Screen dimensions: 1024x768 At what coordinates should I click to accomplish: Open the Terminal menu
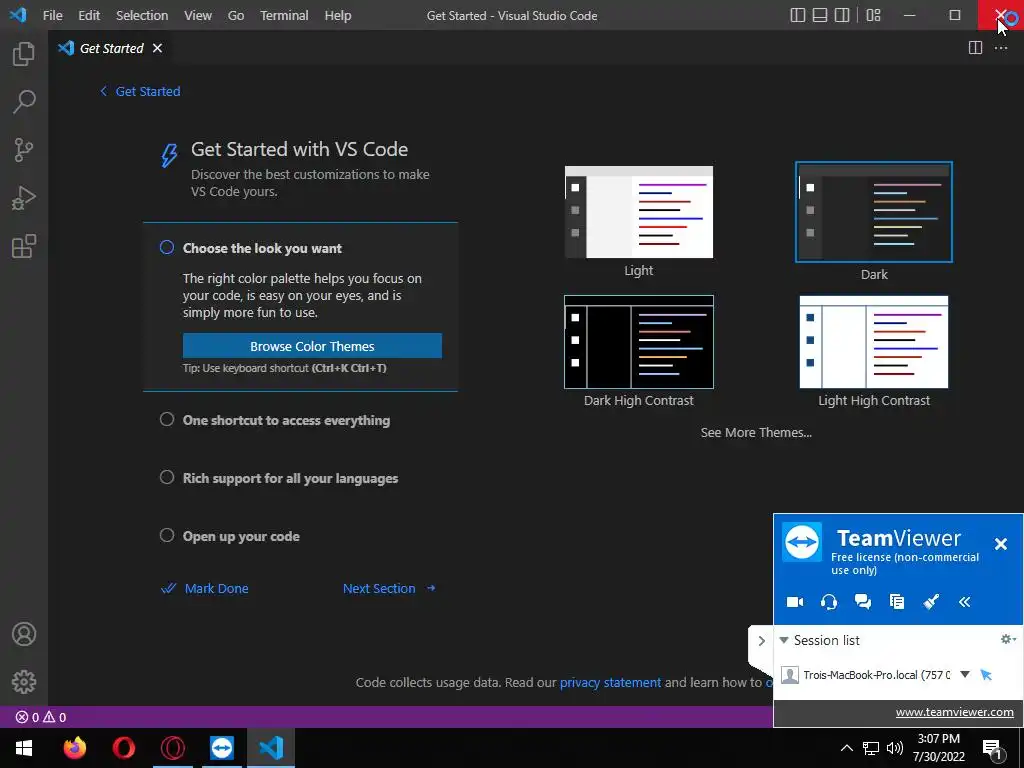284,15
